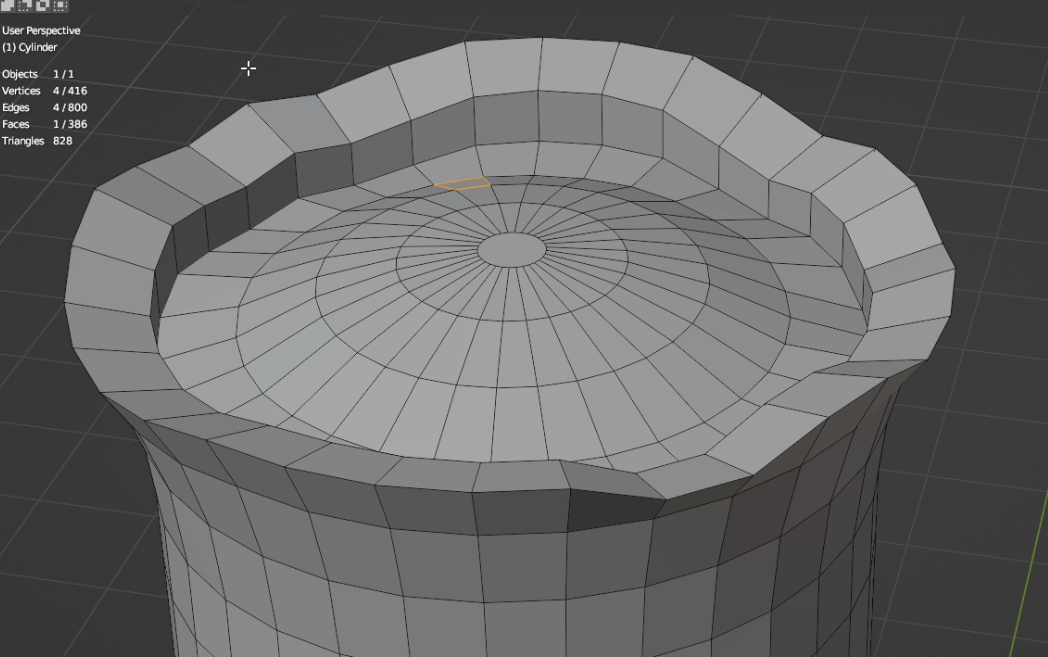Click the '4 / 800' edges count
Image resolution: width=1048 pixels, height=657 pixels.
[x=70, y=108]
